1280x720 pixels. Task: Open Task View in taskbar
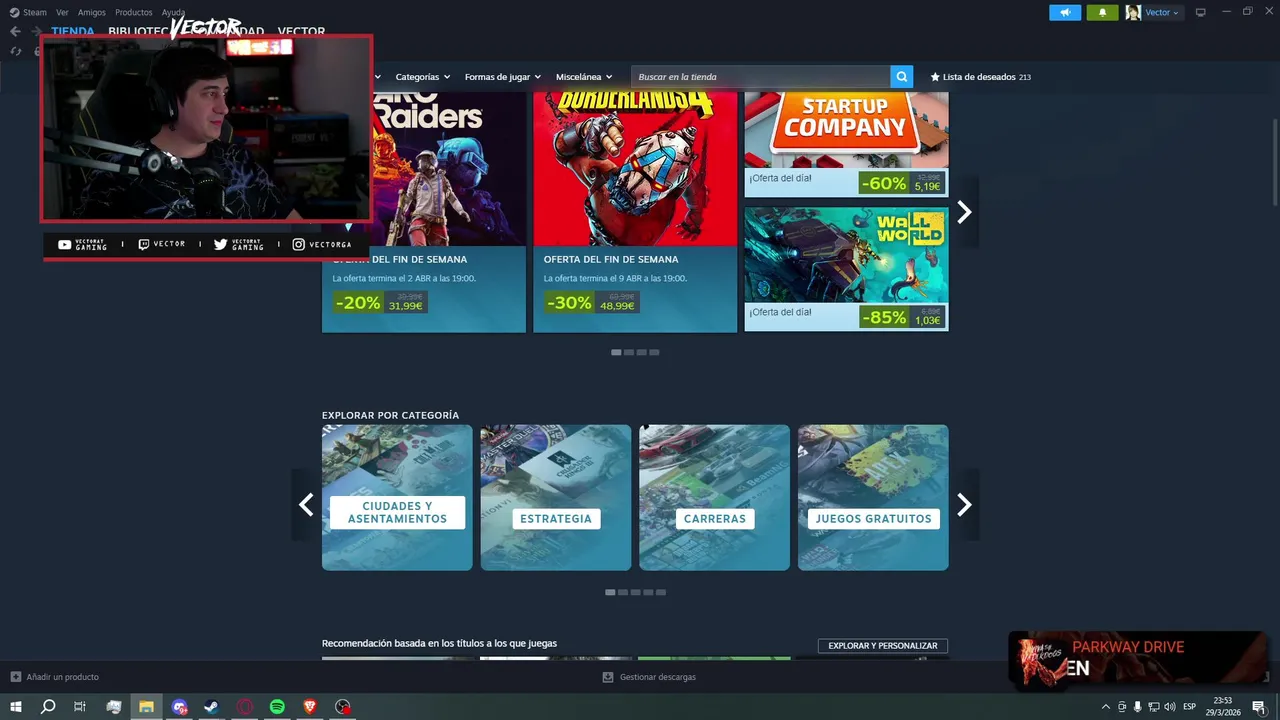[80, 706]
